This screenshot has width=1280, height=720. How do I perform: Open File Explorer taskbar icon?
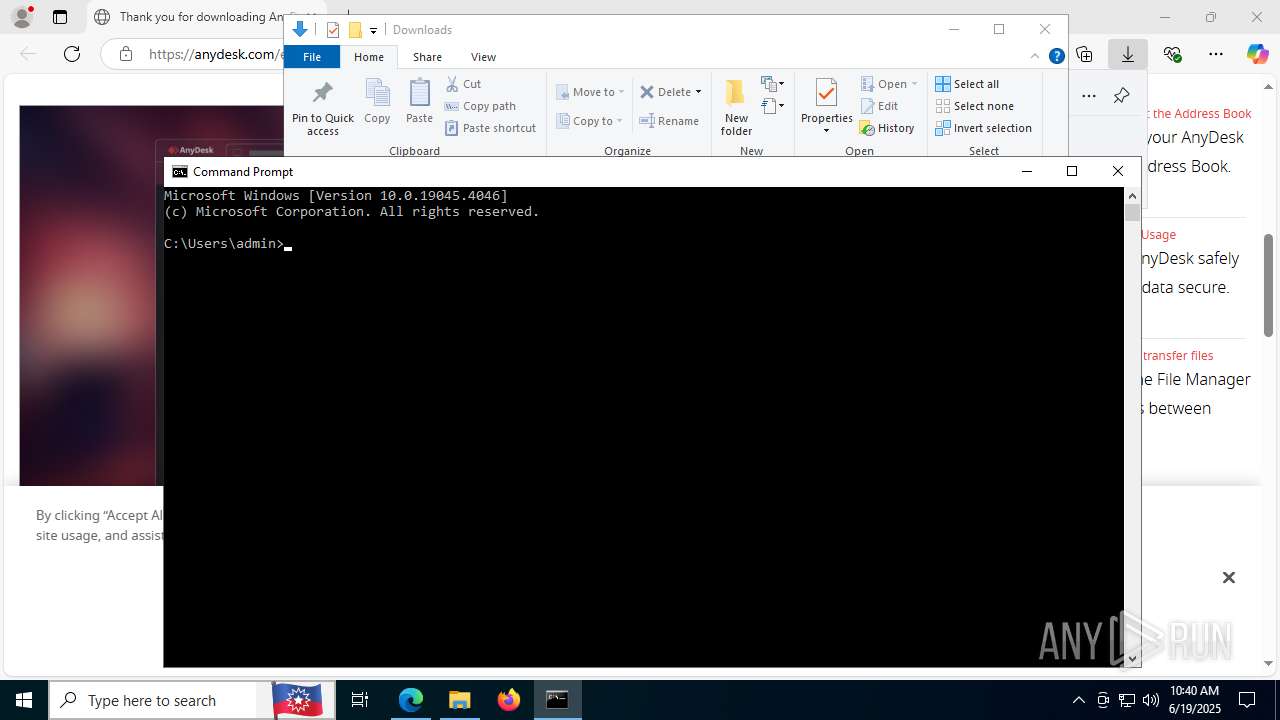click(460, 700)
